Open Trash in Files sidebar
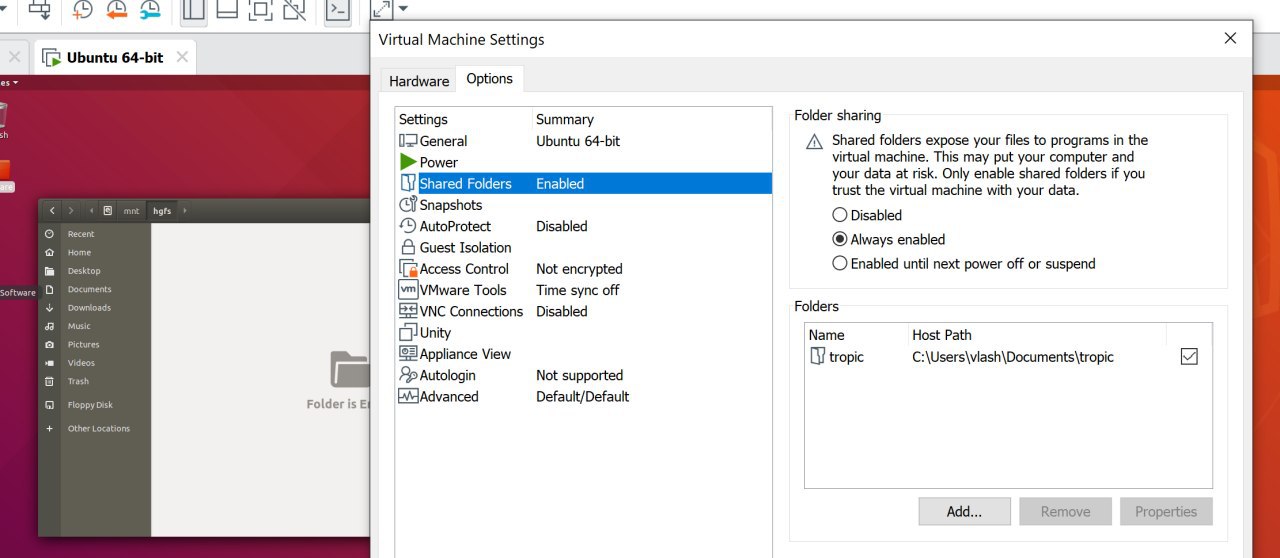Viewport: 1280px width, 558px height. coord(95,381)
